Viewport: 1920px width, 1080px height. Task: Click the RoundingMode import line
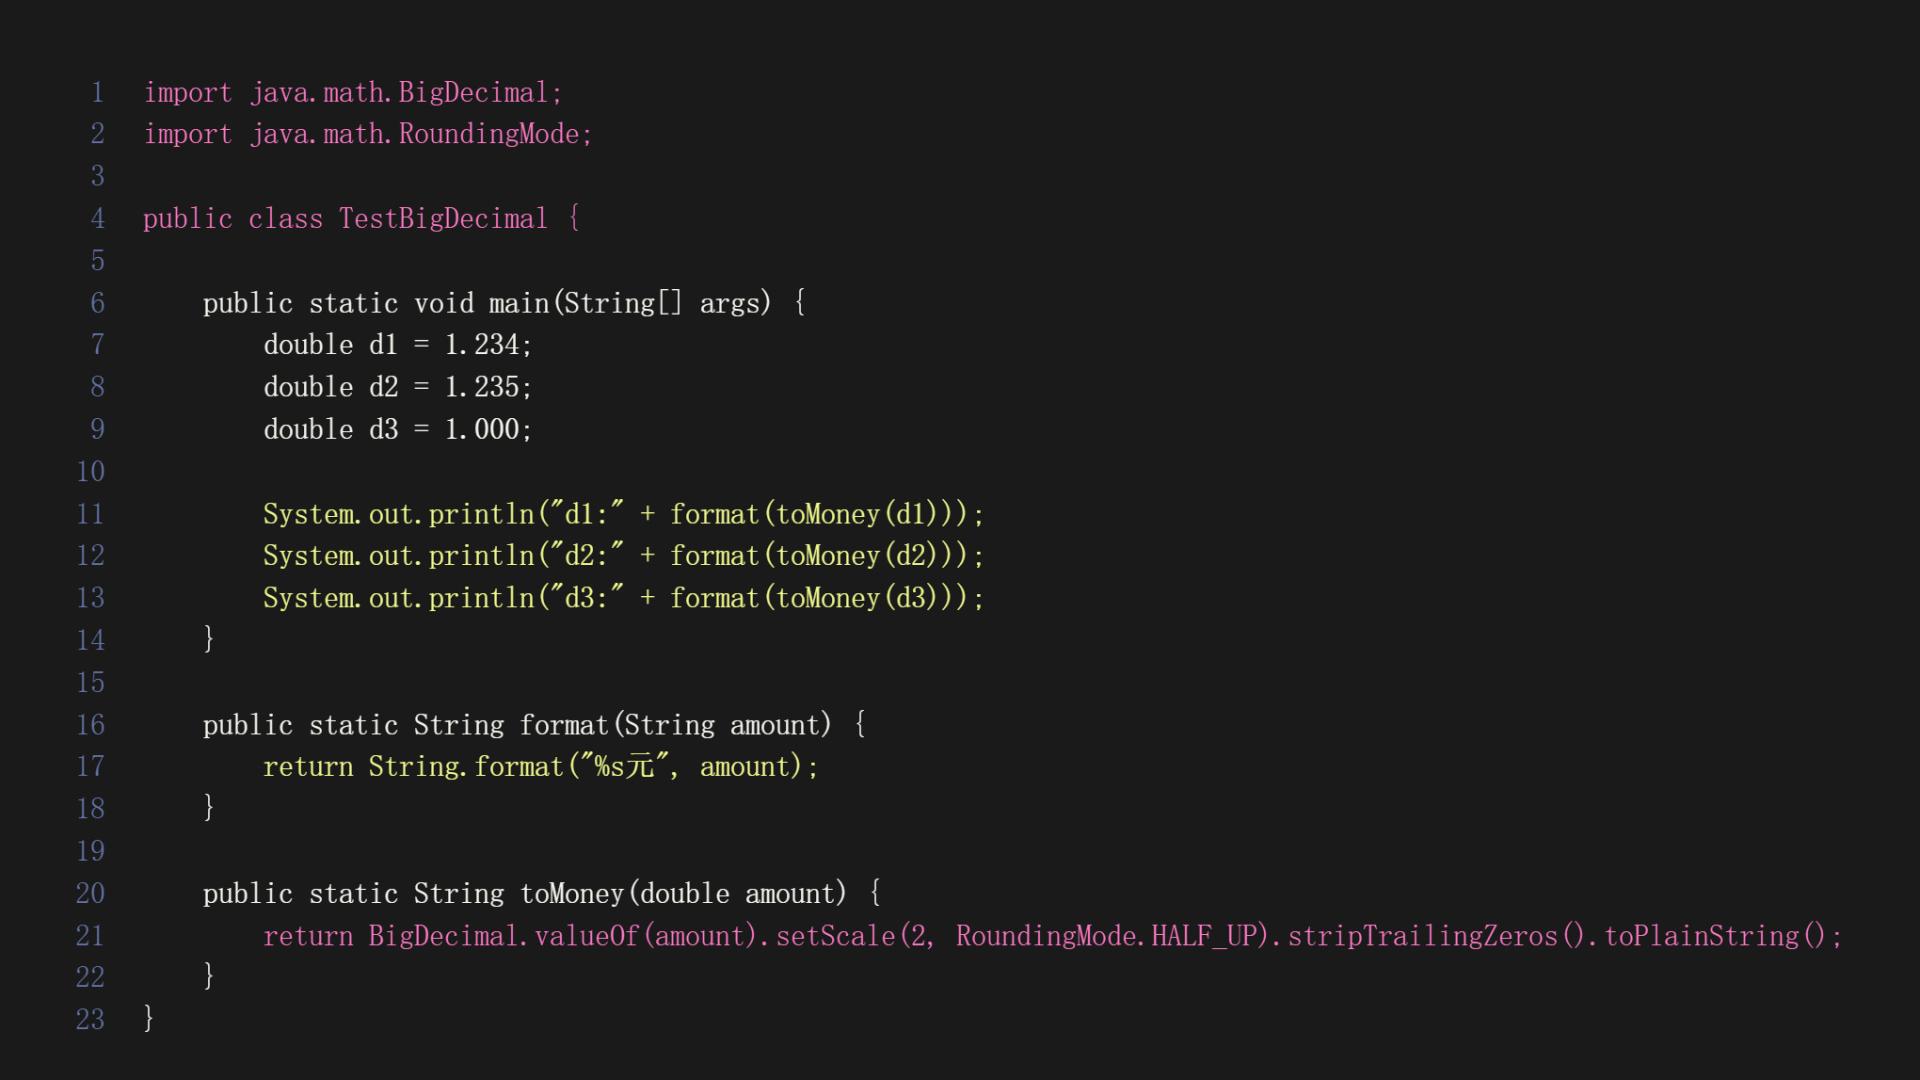(x=368, y=135)
